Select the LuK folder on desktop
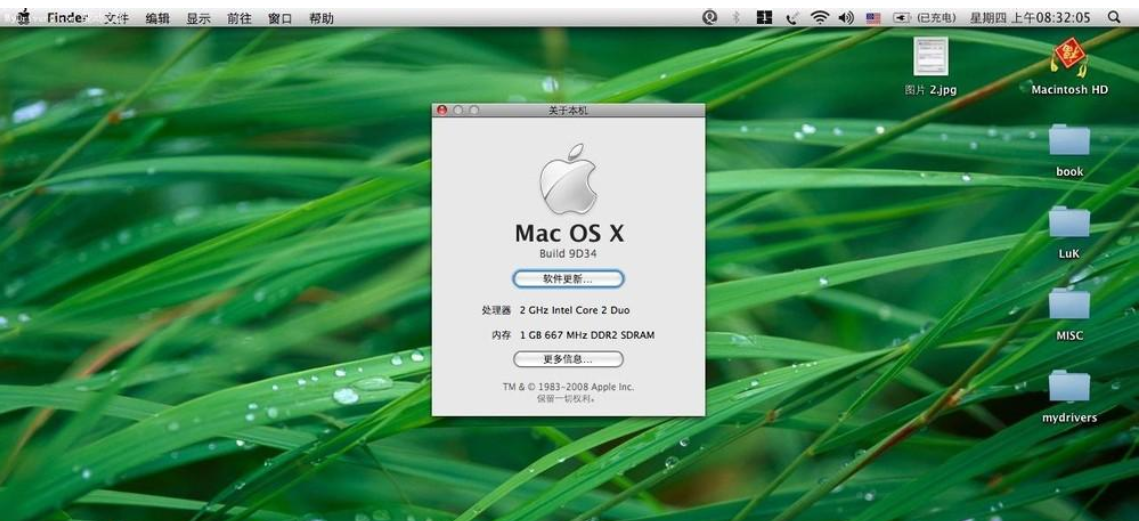 point(1069,222)
